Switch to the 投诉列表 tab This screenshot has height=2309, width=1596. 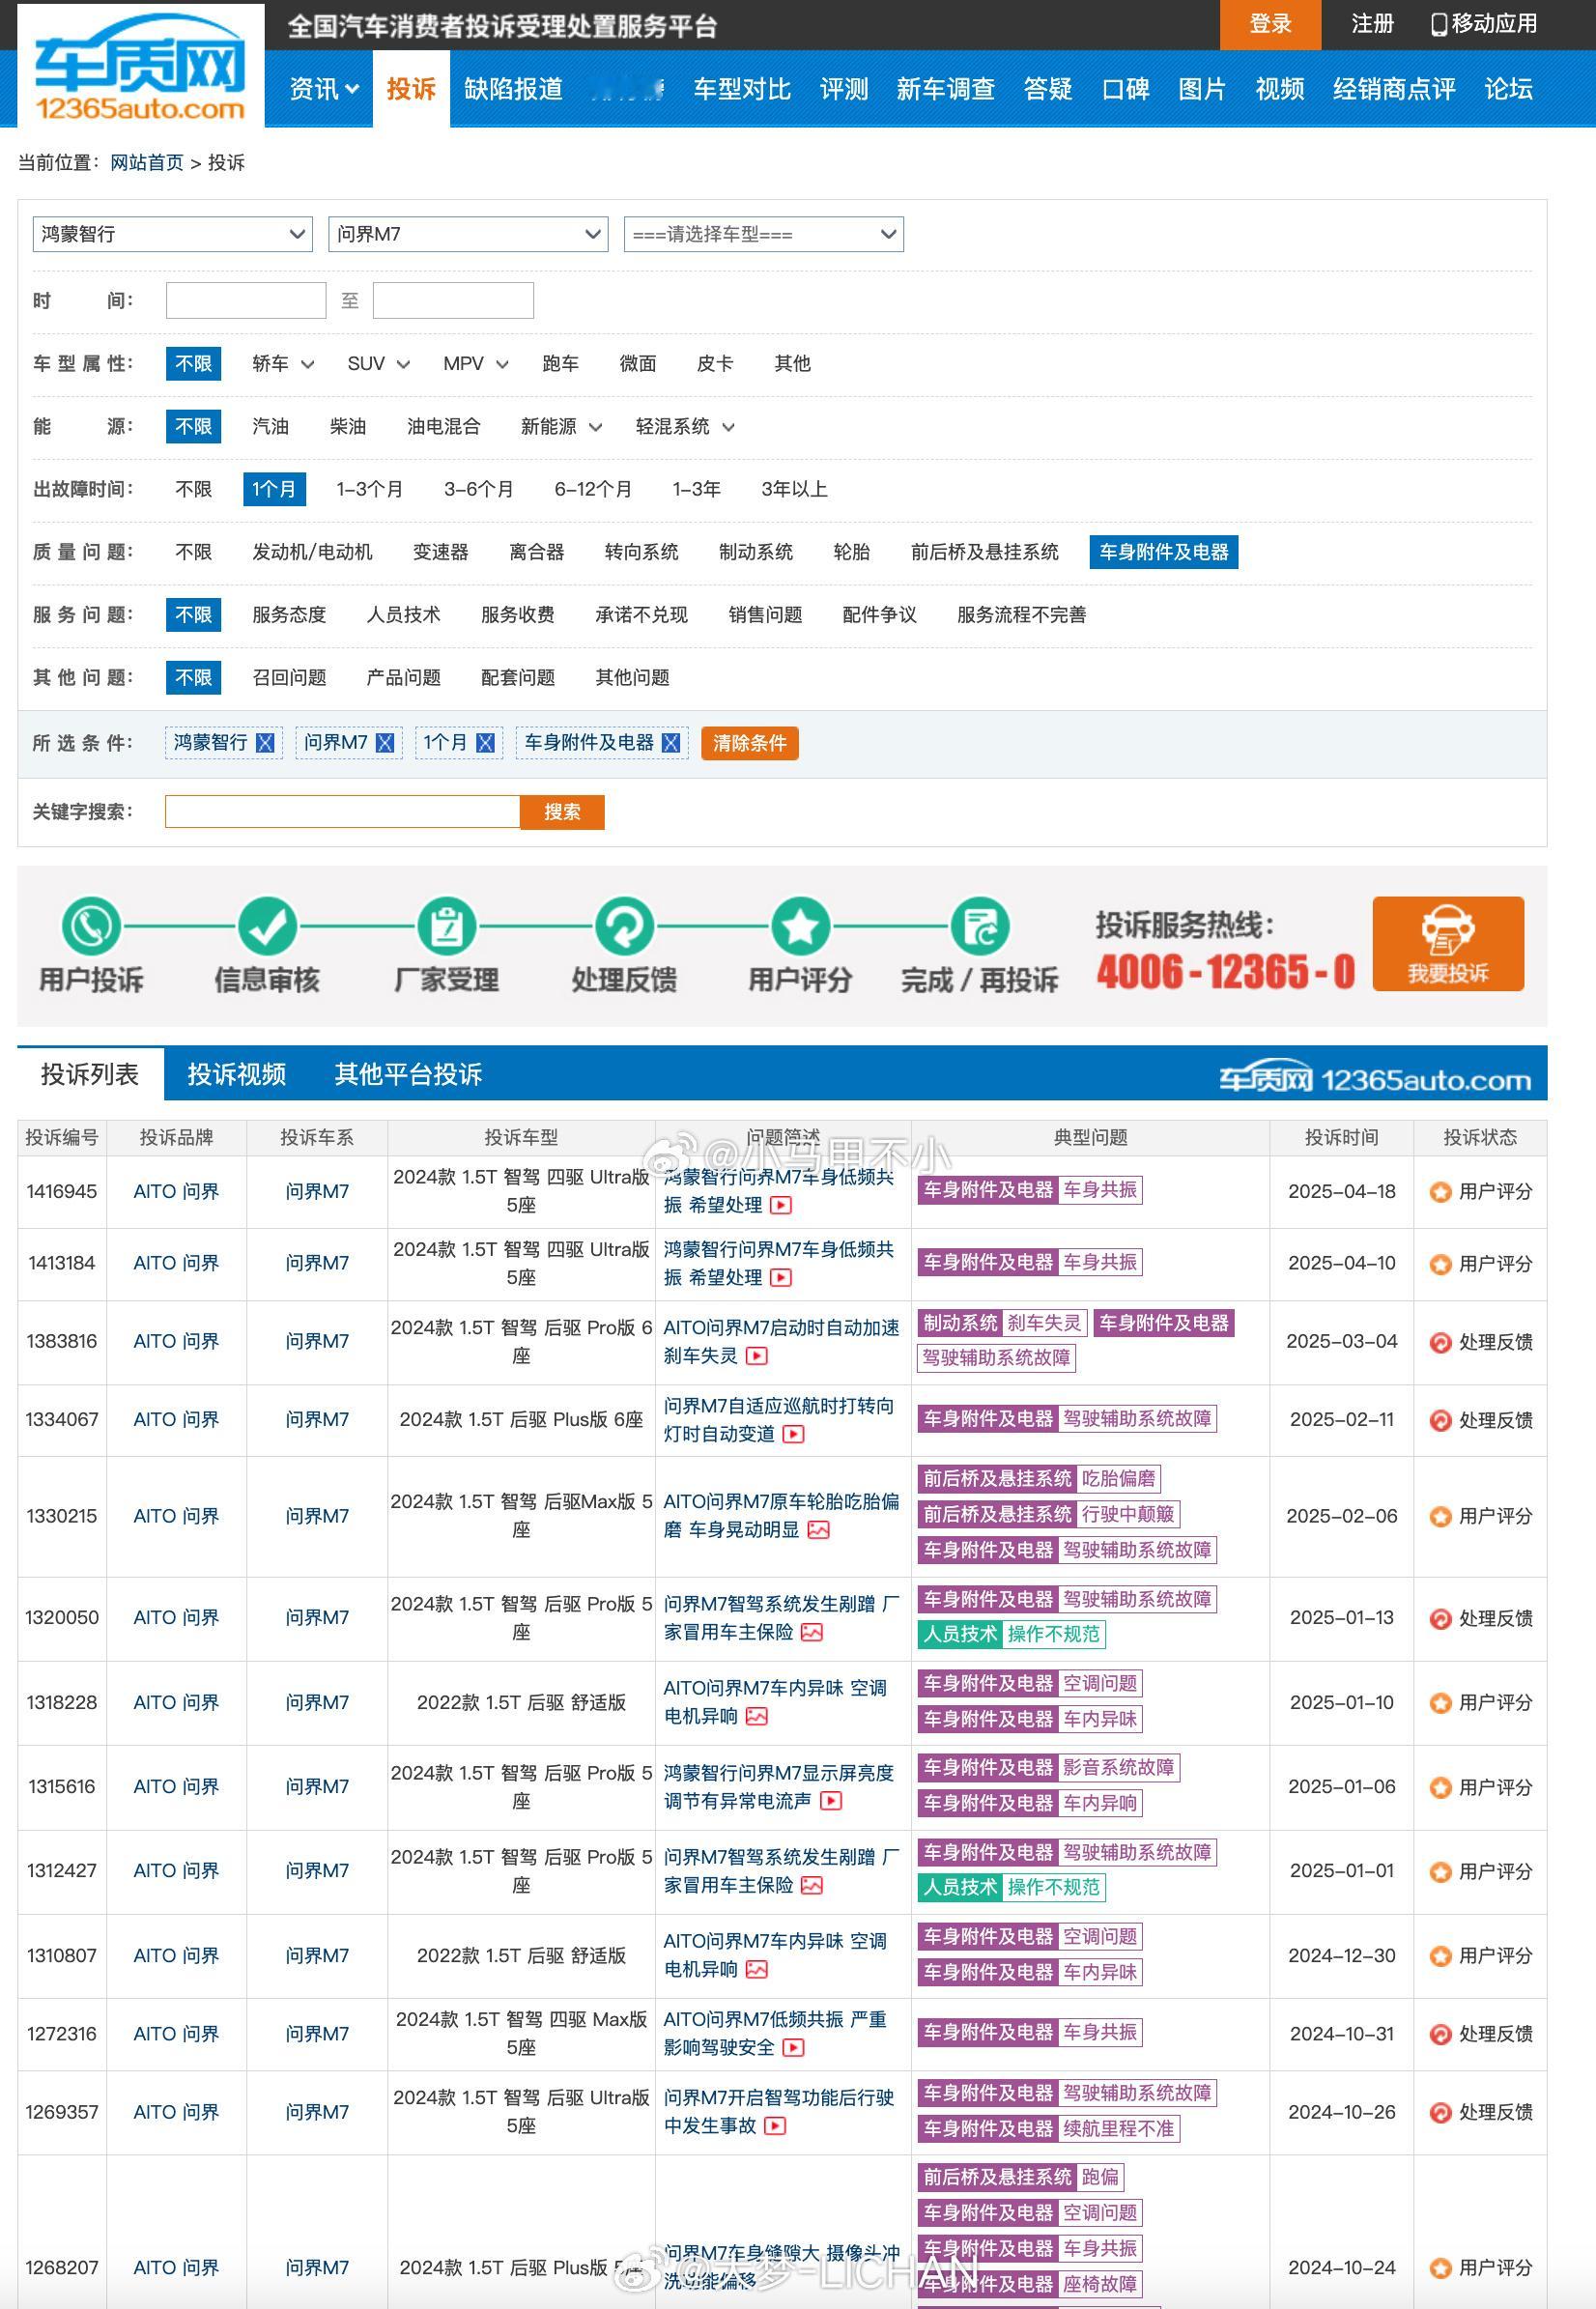[x=90, y=1074]
